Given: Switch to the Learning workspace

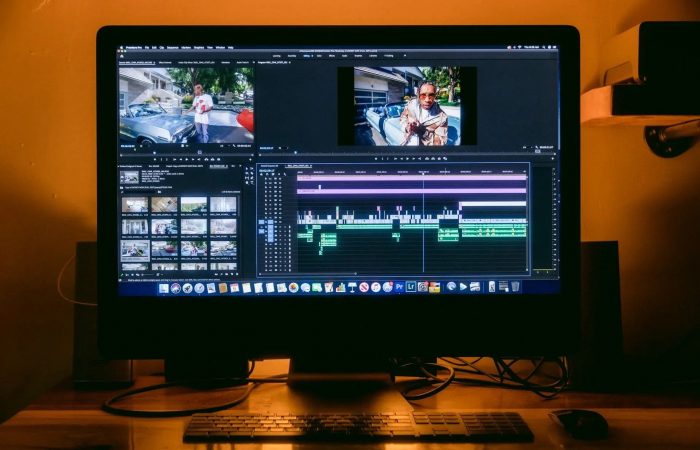Looking at the screenshot, I should [x=276, y=56].
